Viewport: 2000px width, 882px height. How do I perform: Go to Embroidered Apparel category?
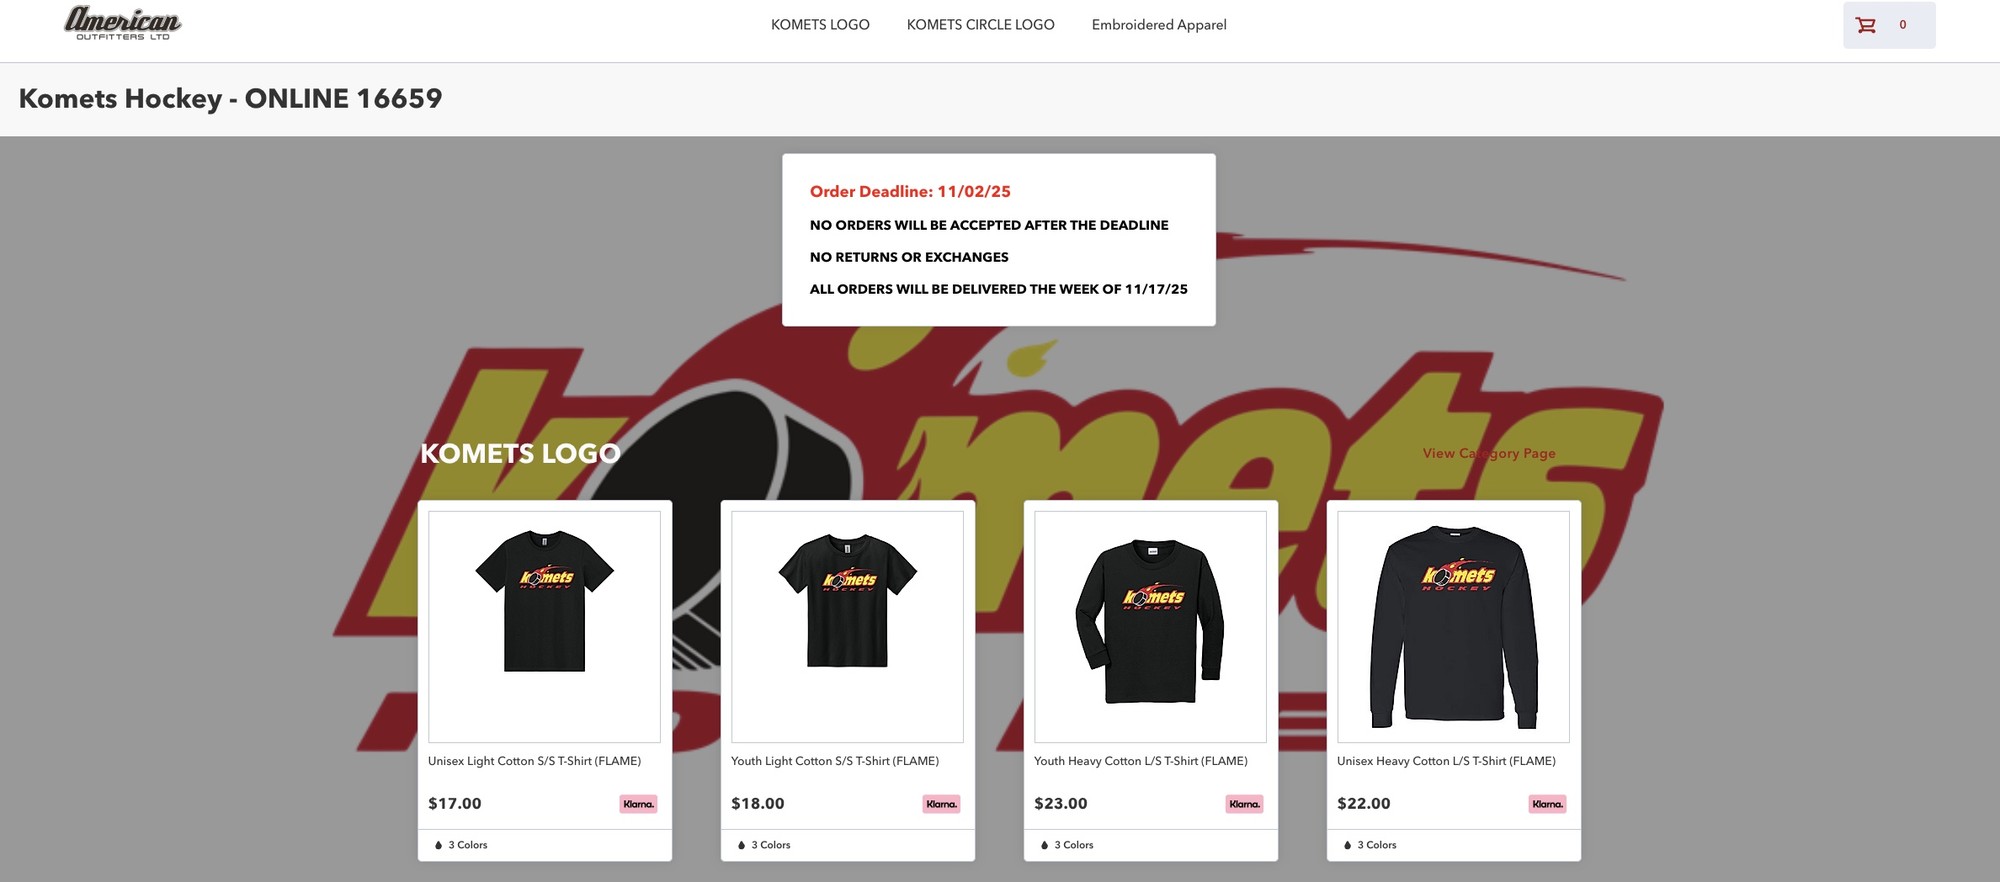tap(1159, 25)
